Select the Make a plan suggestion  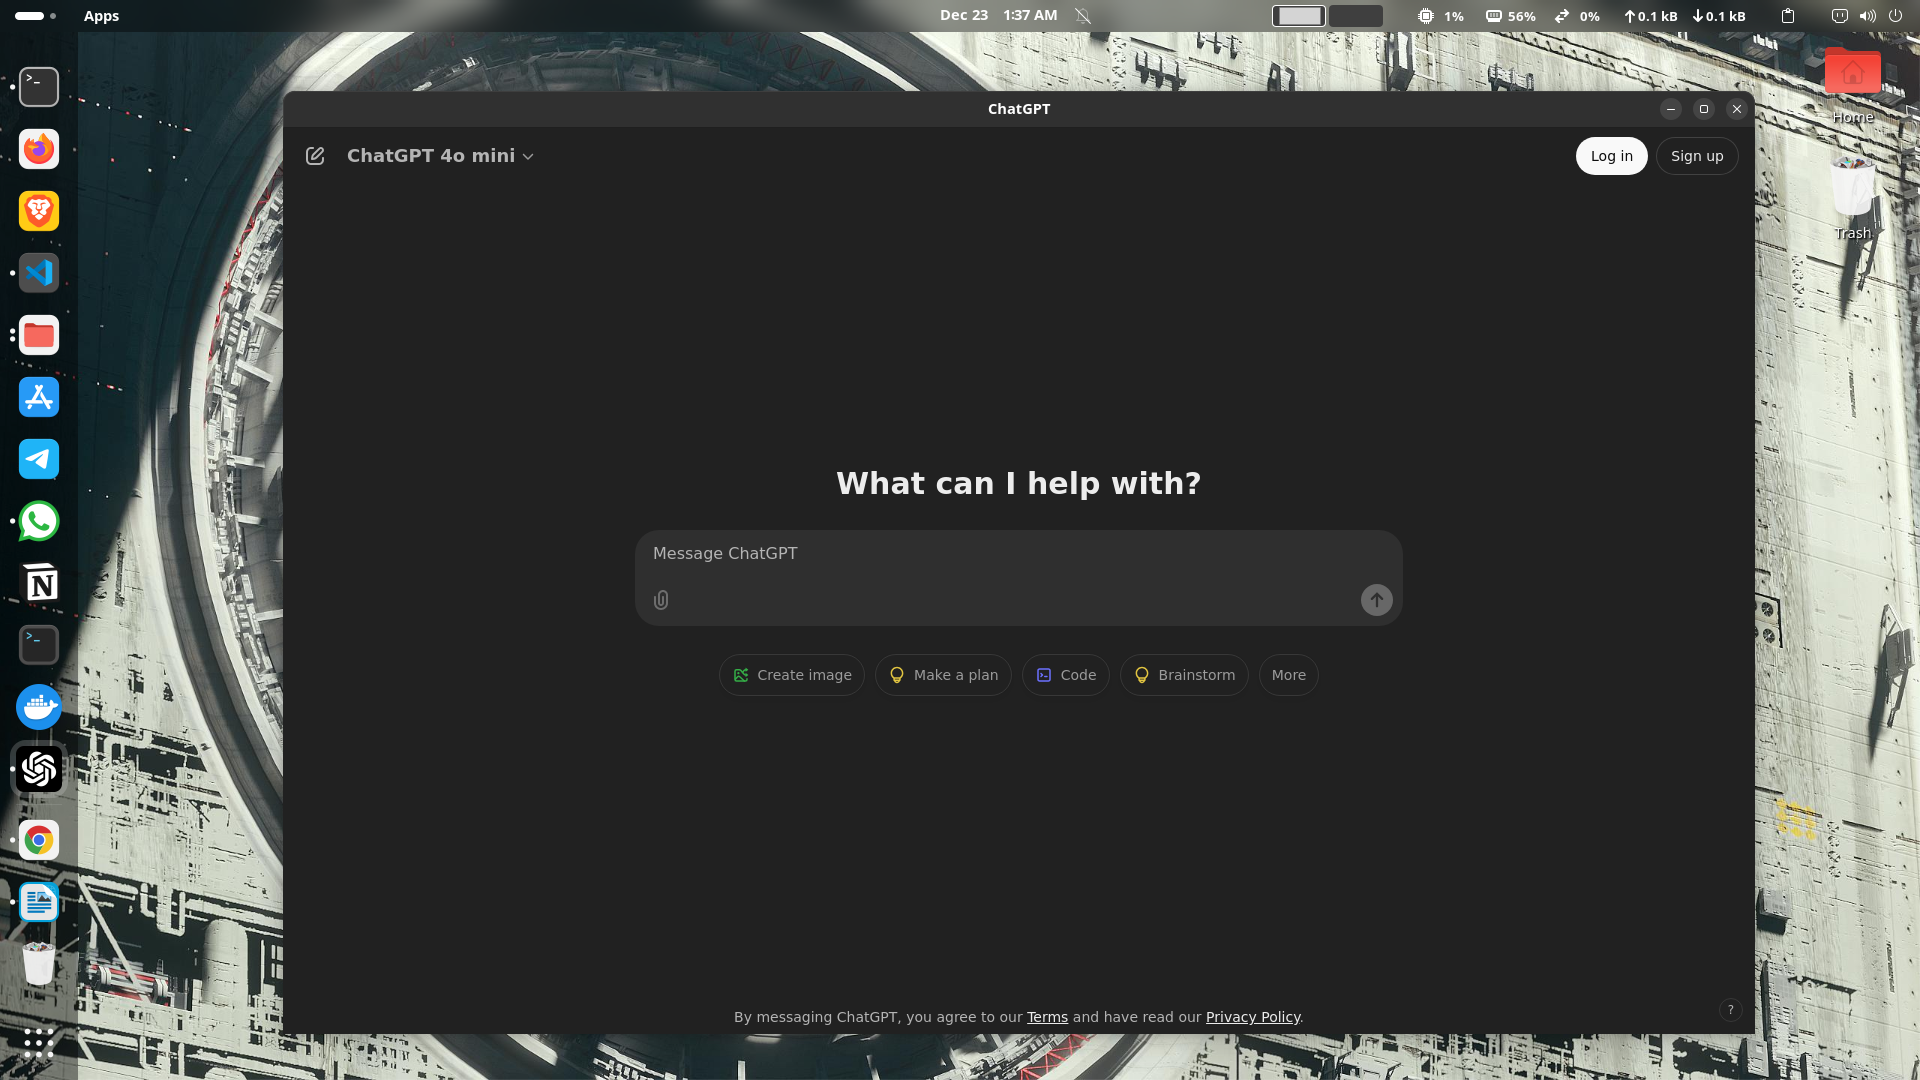point(942,675)
